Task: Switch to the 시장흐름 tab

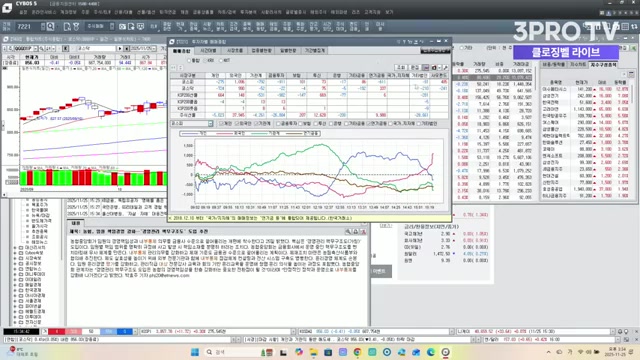Action: (235, 51)
